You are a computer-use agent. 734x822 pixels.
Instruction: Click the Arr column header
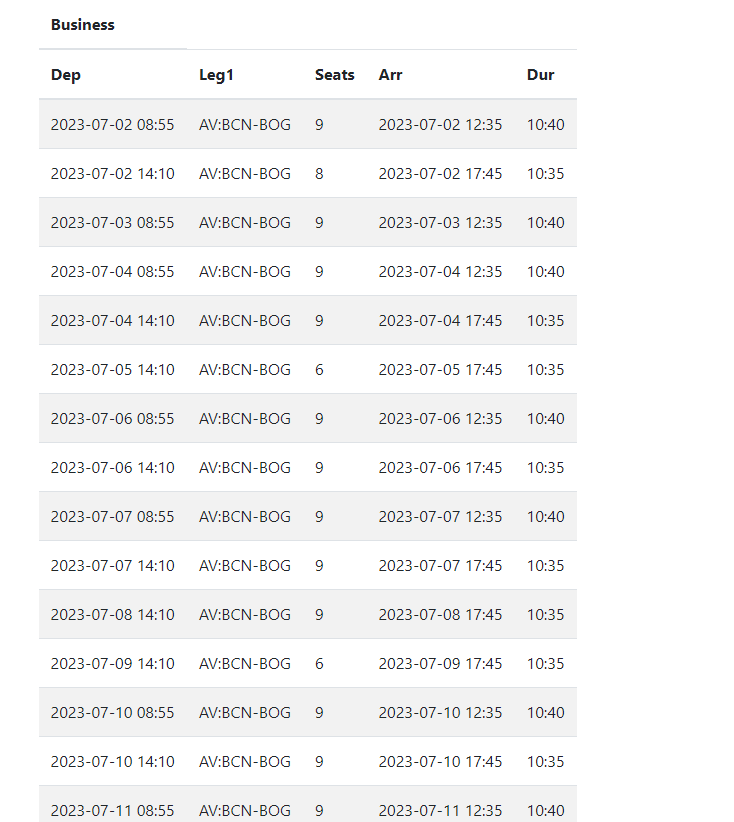pyautogui.click(x=390, y=75)
